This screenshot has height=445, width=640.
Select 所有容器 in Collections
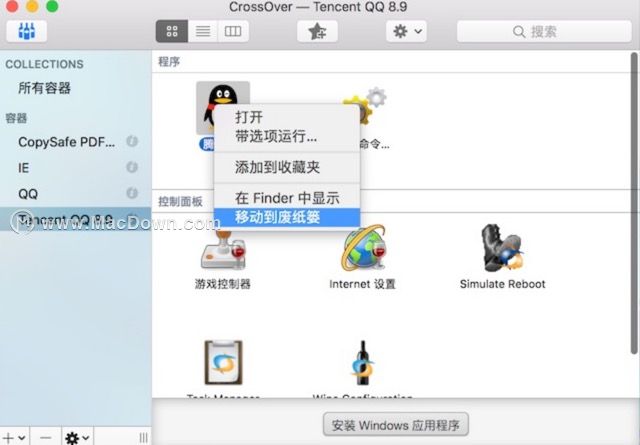44,88
